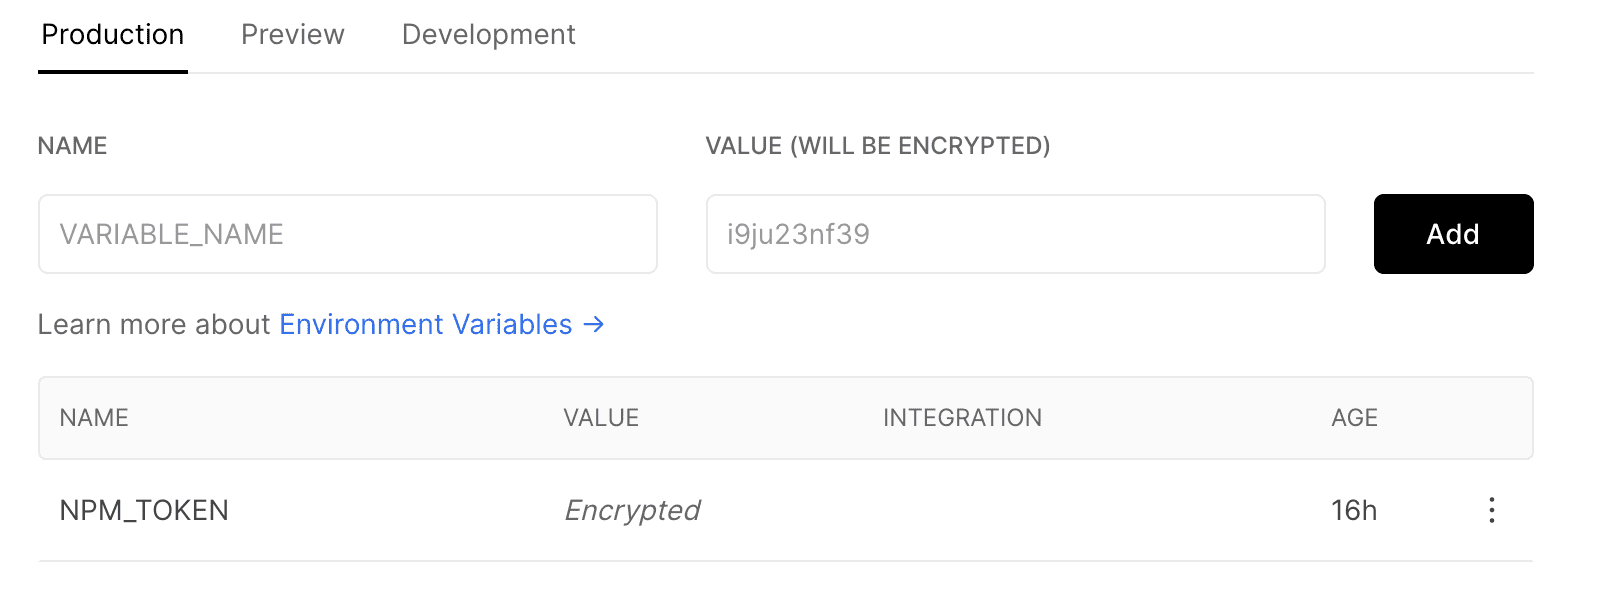Click the NAME column header in table
The height and width of the screenshot is (590, 1614).
click(x=94, y=418)
